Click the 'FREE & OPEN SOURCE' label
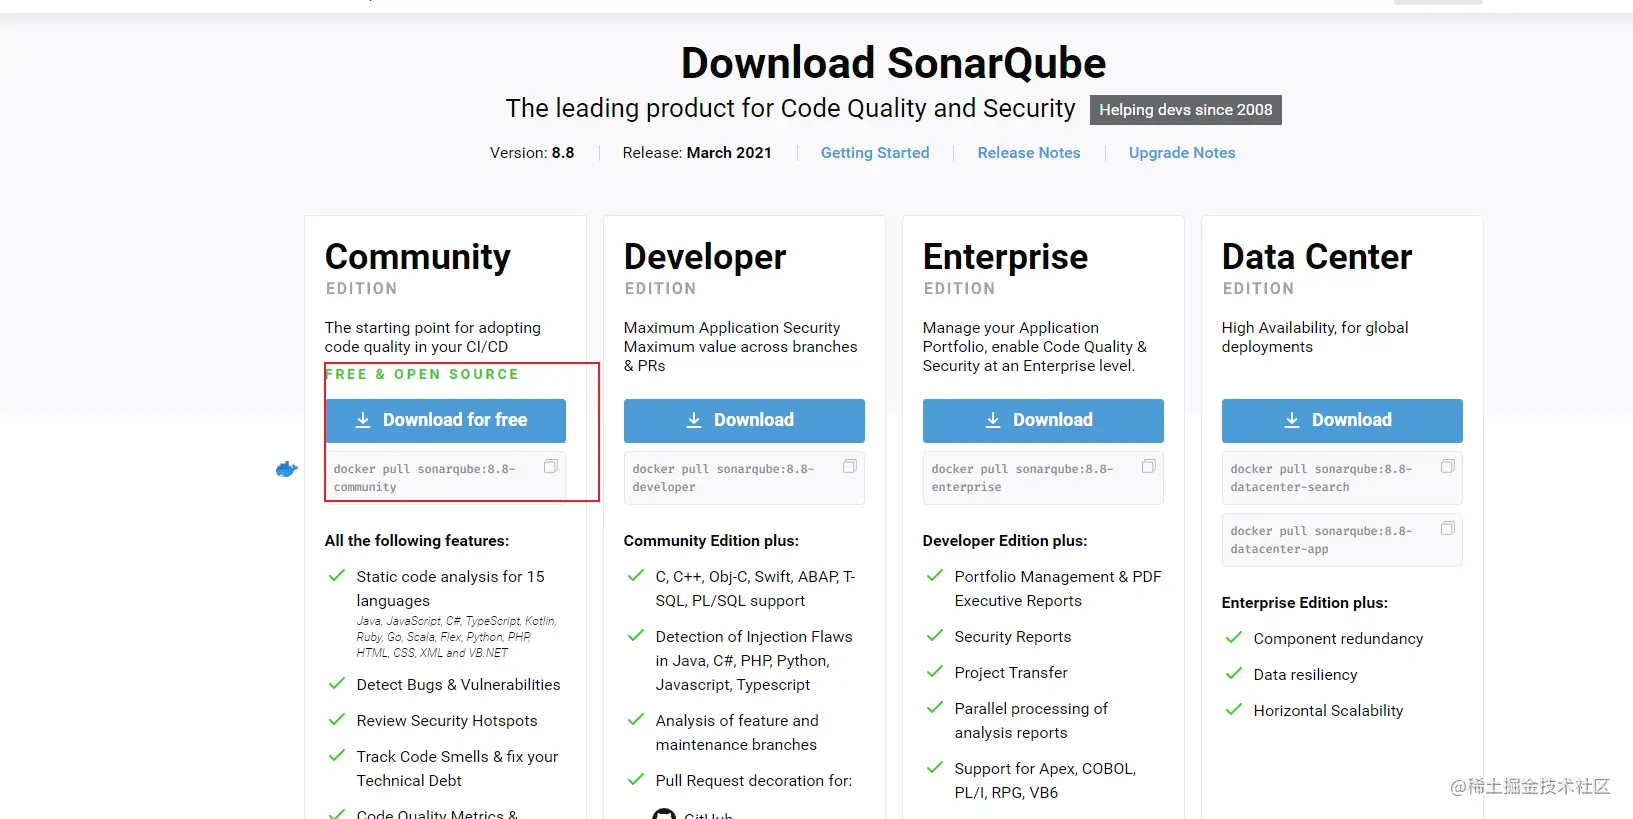The image size is (1633, 819). tap(422, 374)
